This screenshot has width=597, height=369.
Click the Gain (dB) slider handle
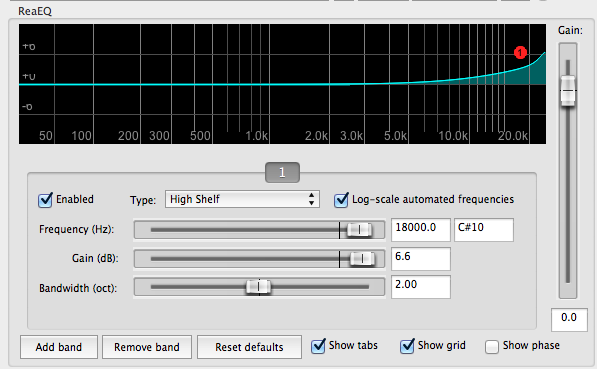[x=362, y=259]
